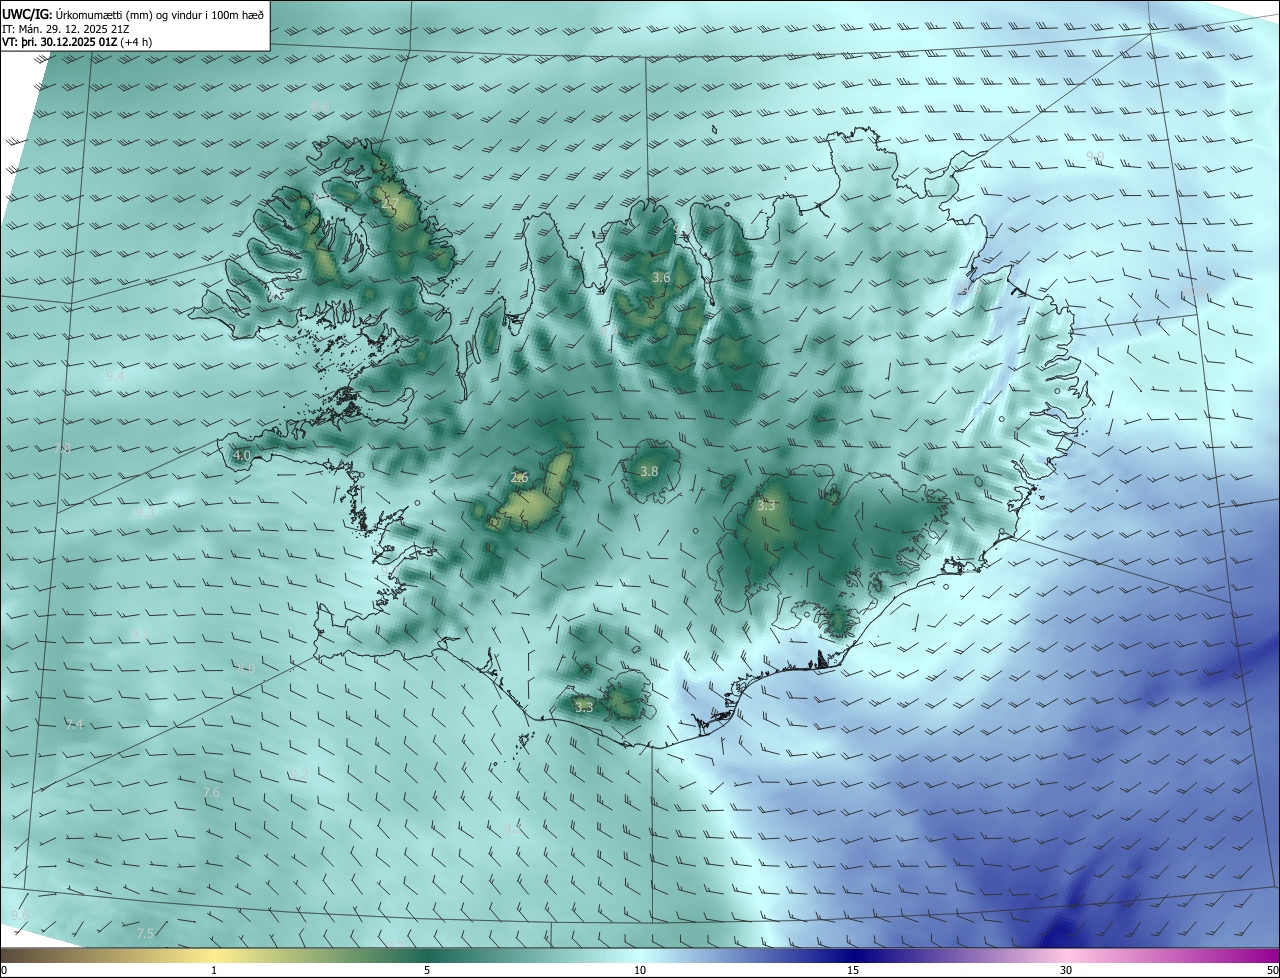
Task: Click the 7.6 value over the ocean
Action: 211,792
